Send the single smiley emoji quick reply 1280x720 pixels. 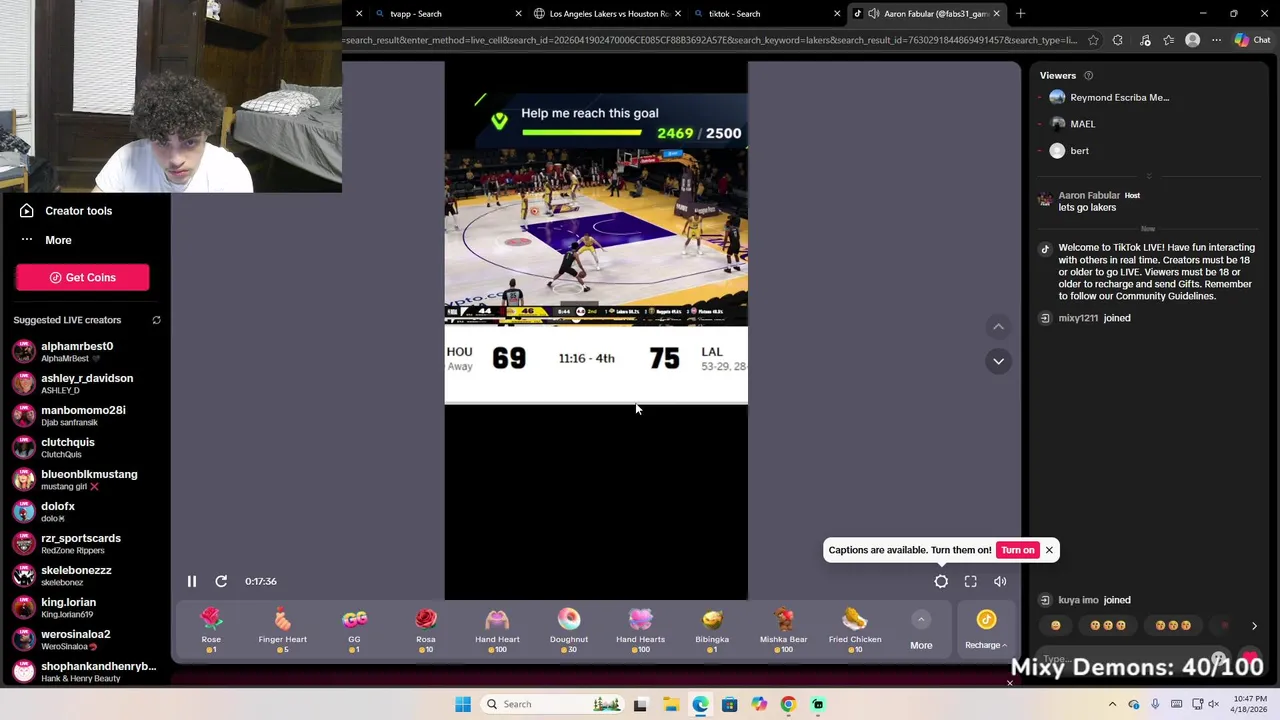[x=1055, y=626]
